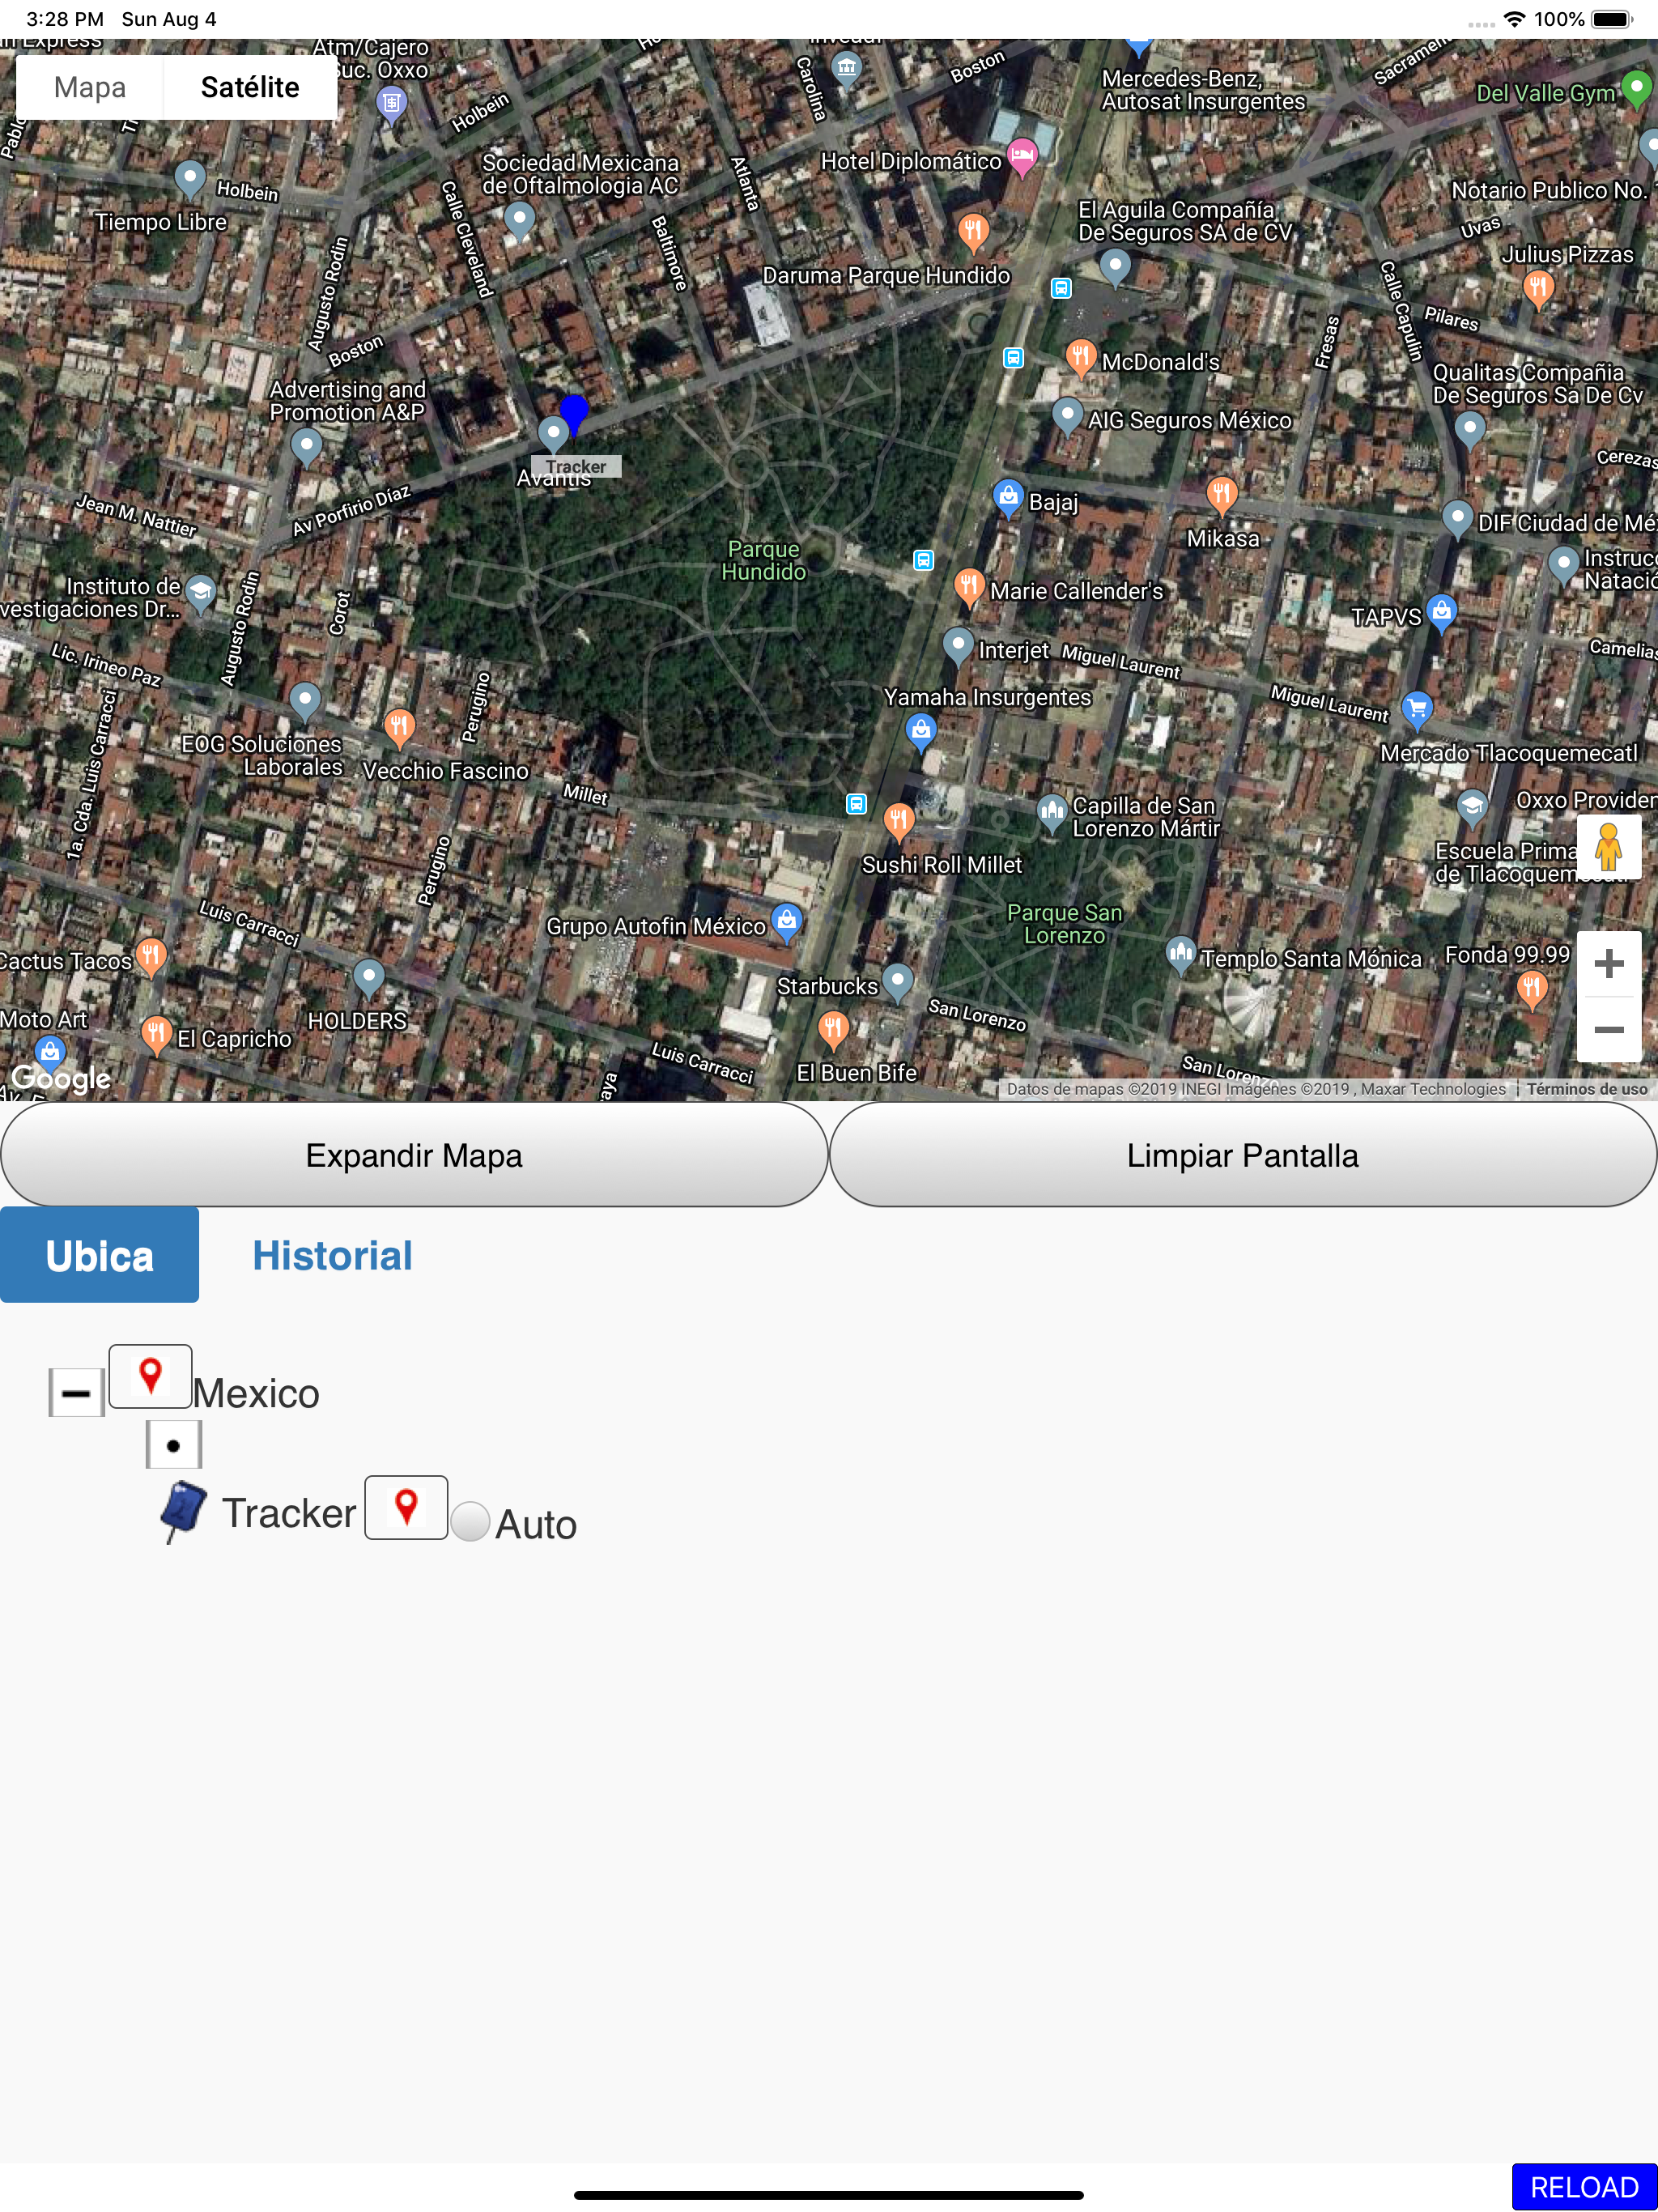Click the Wi-Fi status icon
The image size is (1658, 2212).
pos(1515,19)
